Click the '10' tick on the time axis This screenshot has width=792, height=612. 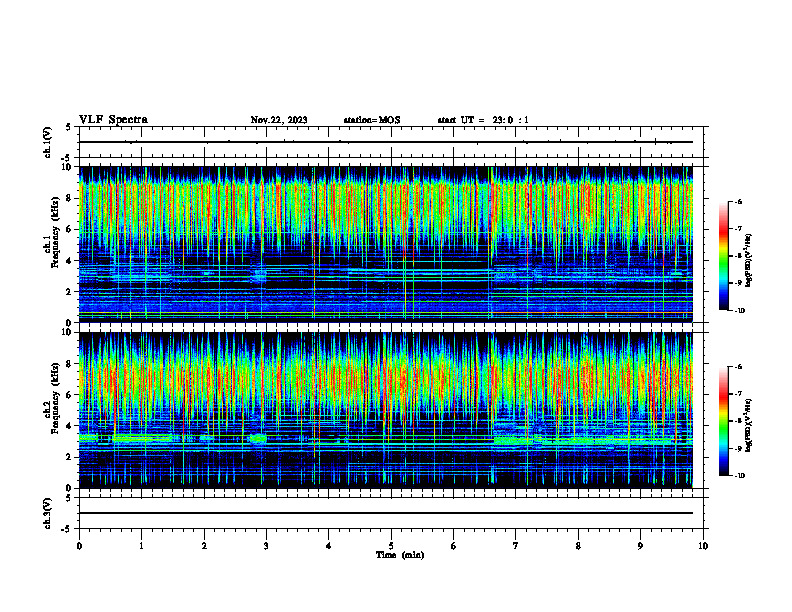coord(703,546)
